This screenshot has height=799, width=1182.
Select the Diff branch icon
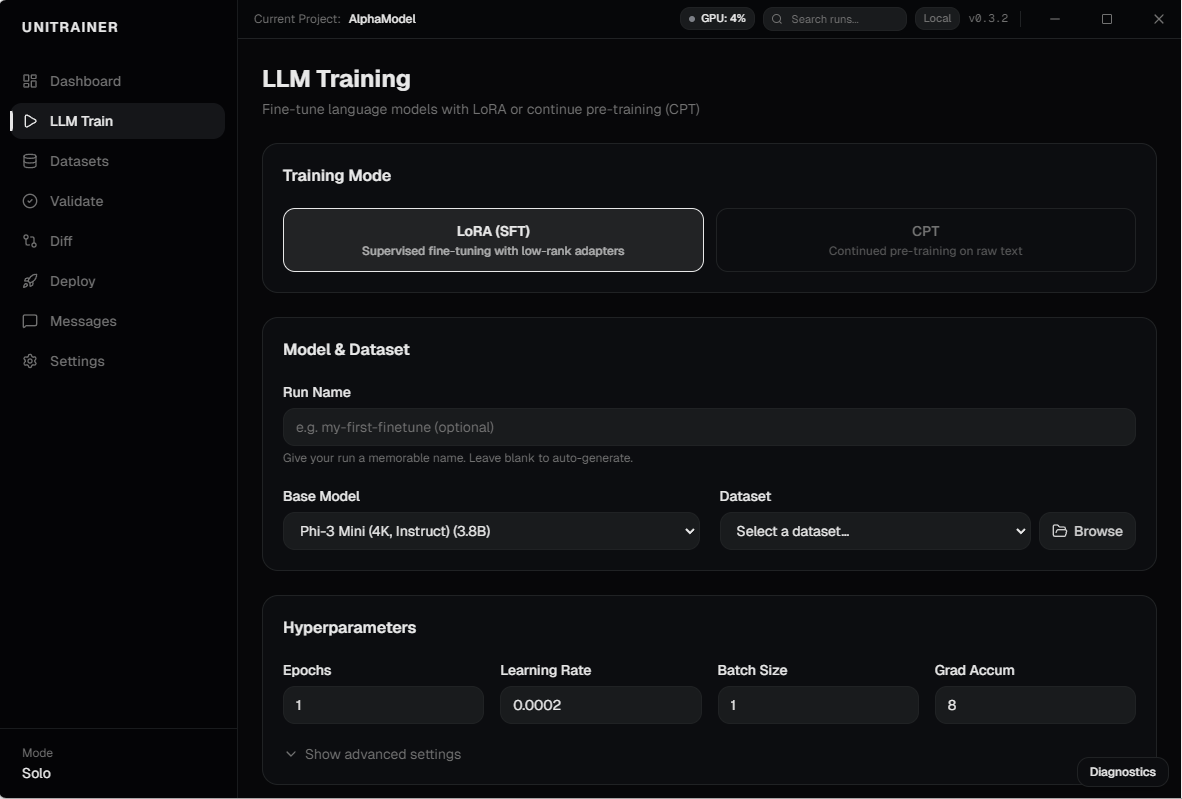coord(30,241)
